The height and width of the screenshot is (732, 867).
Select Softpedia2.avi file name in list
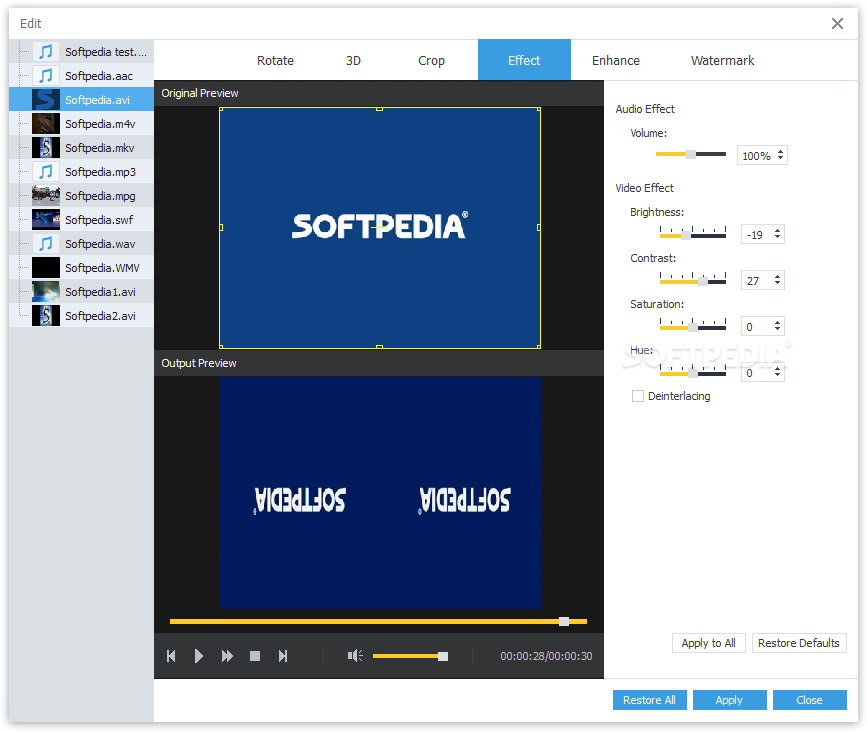[100, 316]
